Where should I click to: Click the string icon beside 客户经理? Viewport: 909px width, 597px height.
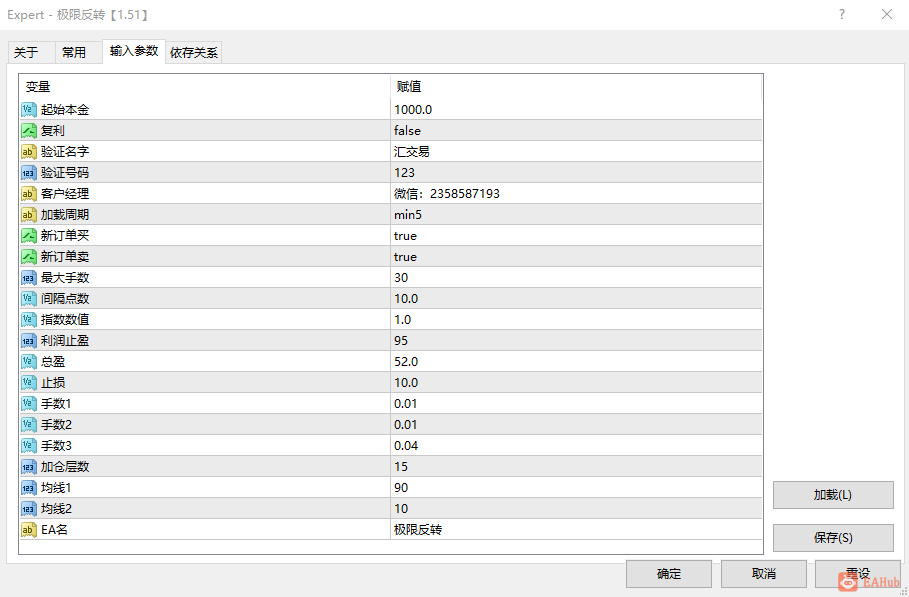[x=29, y=194]
